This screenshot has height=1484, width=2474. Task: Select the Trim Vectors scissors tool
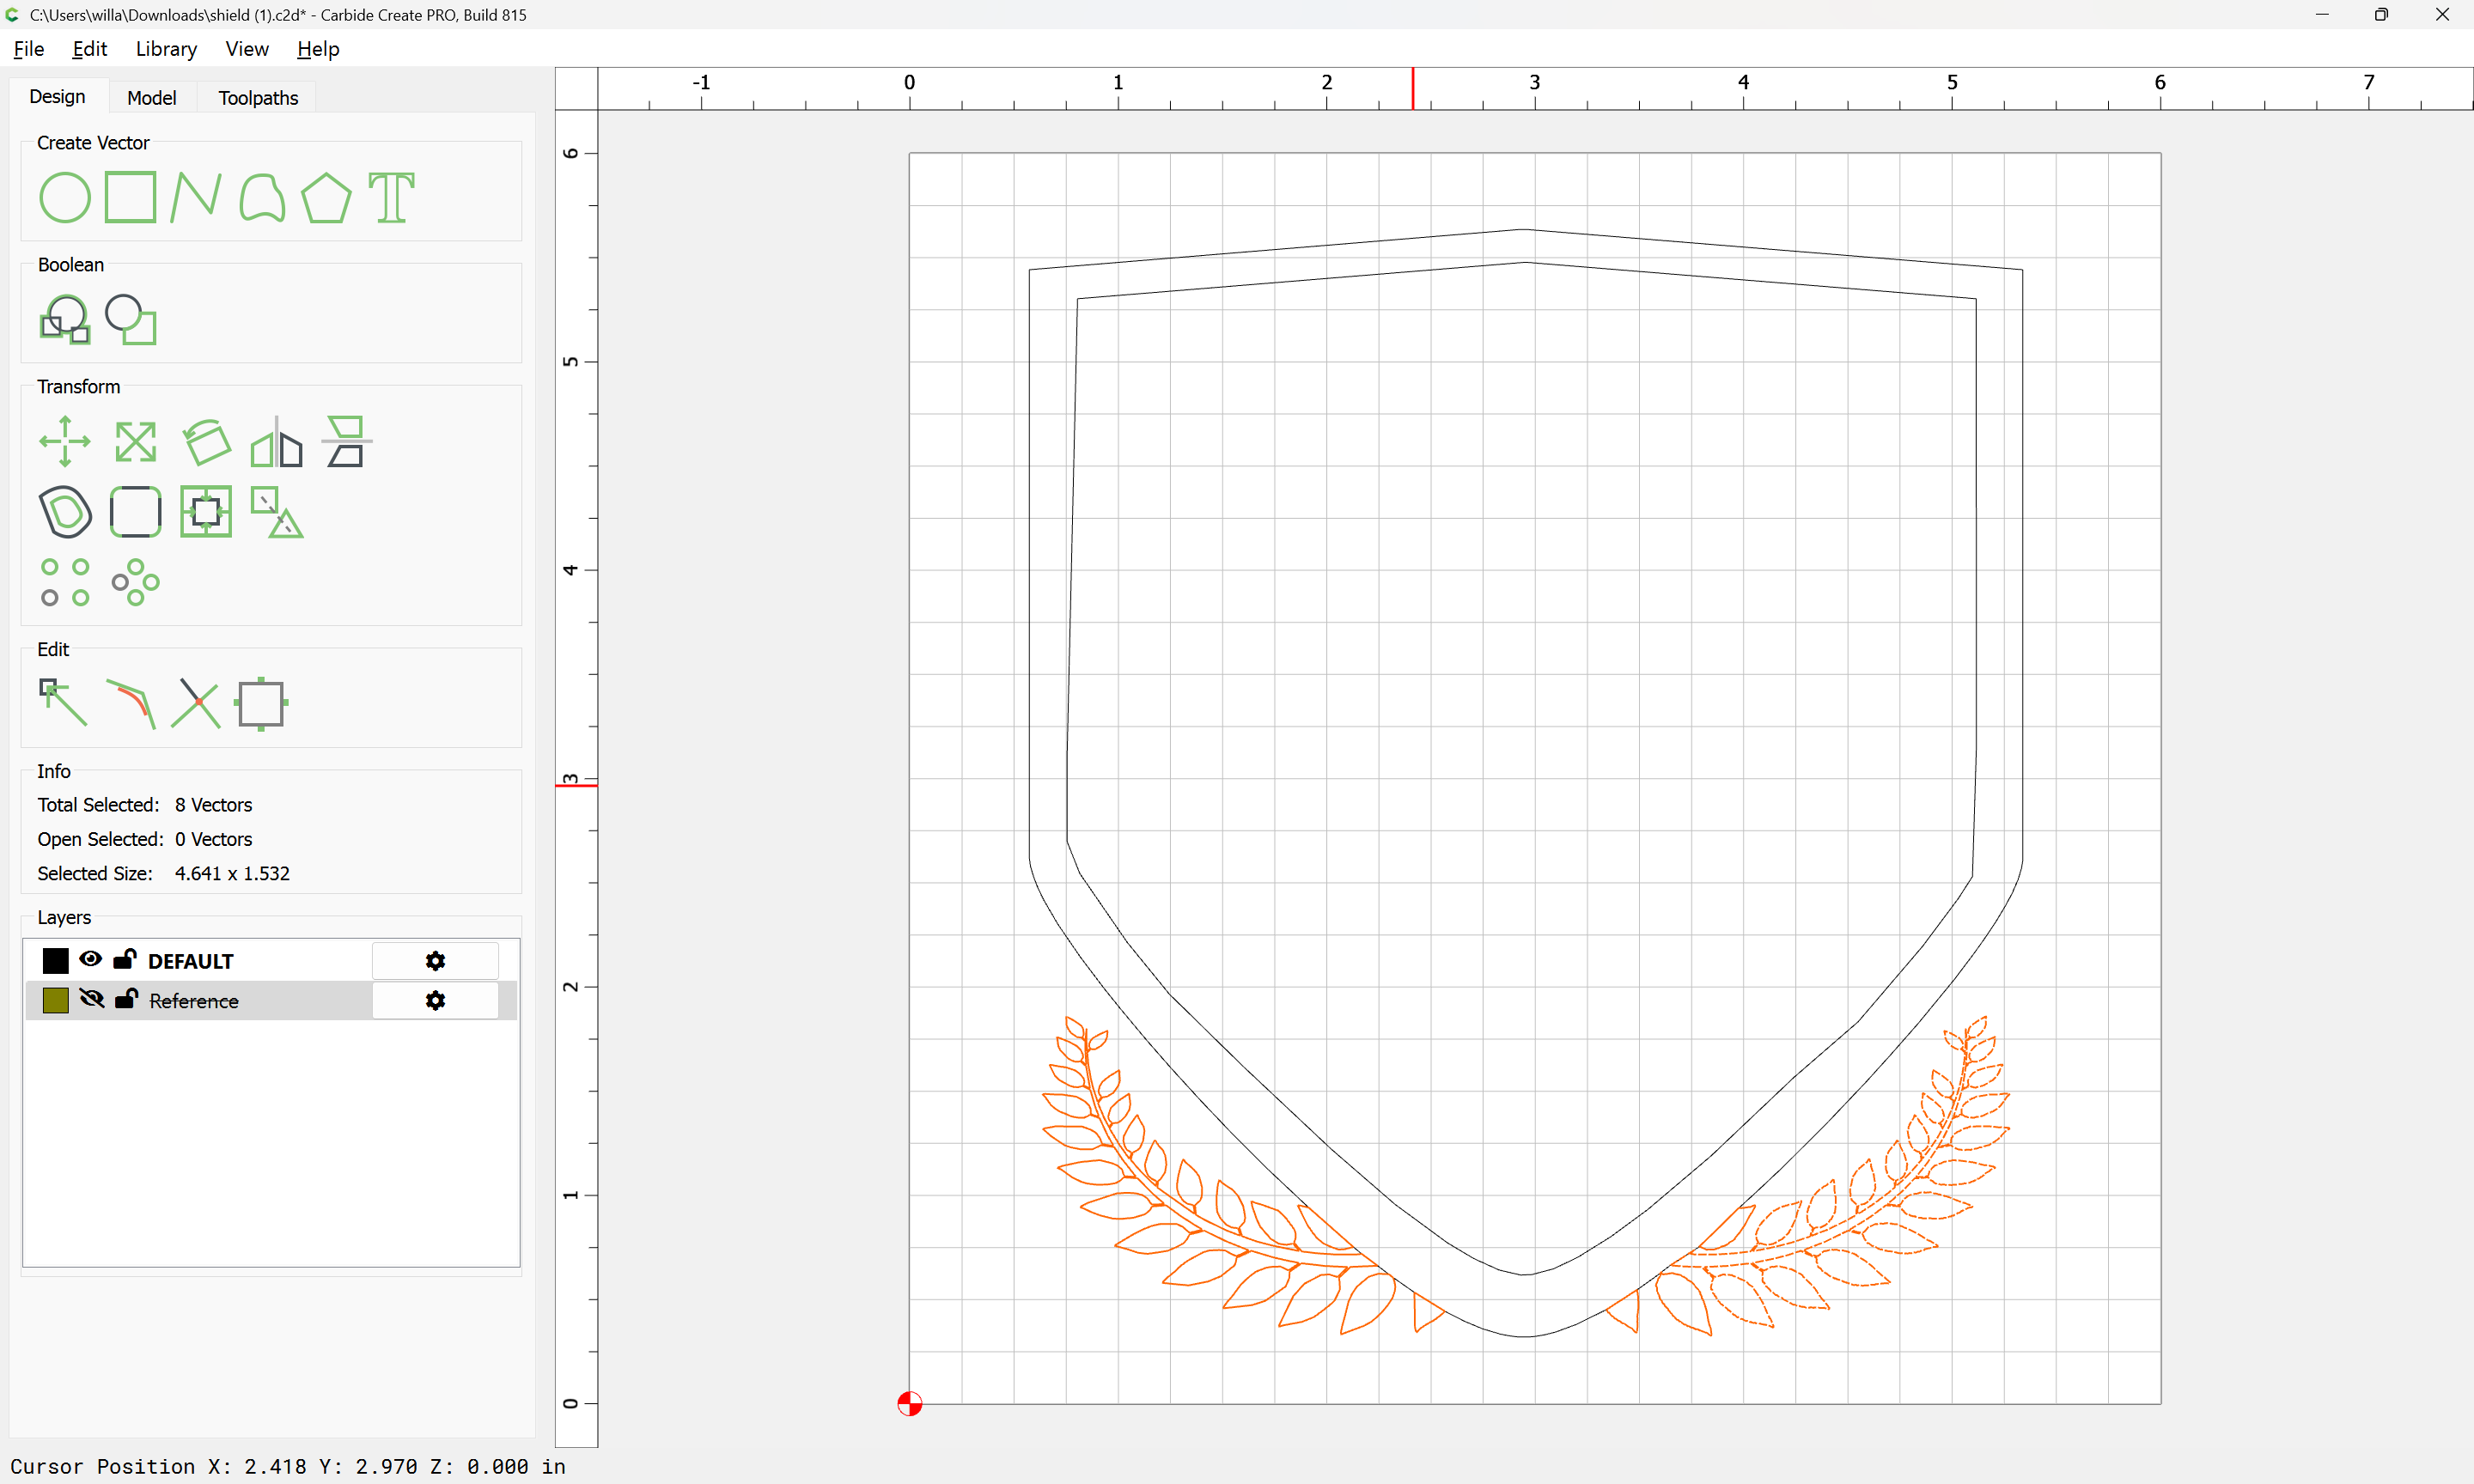pos(195,704)
